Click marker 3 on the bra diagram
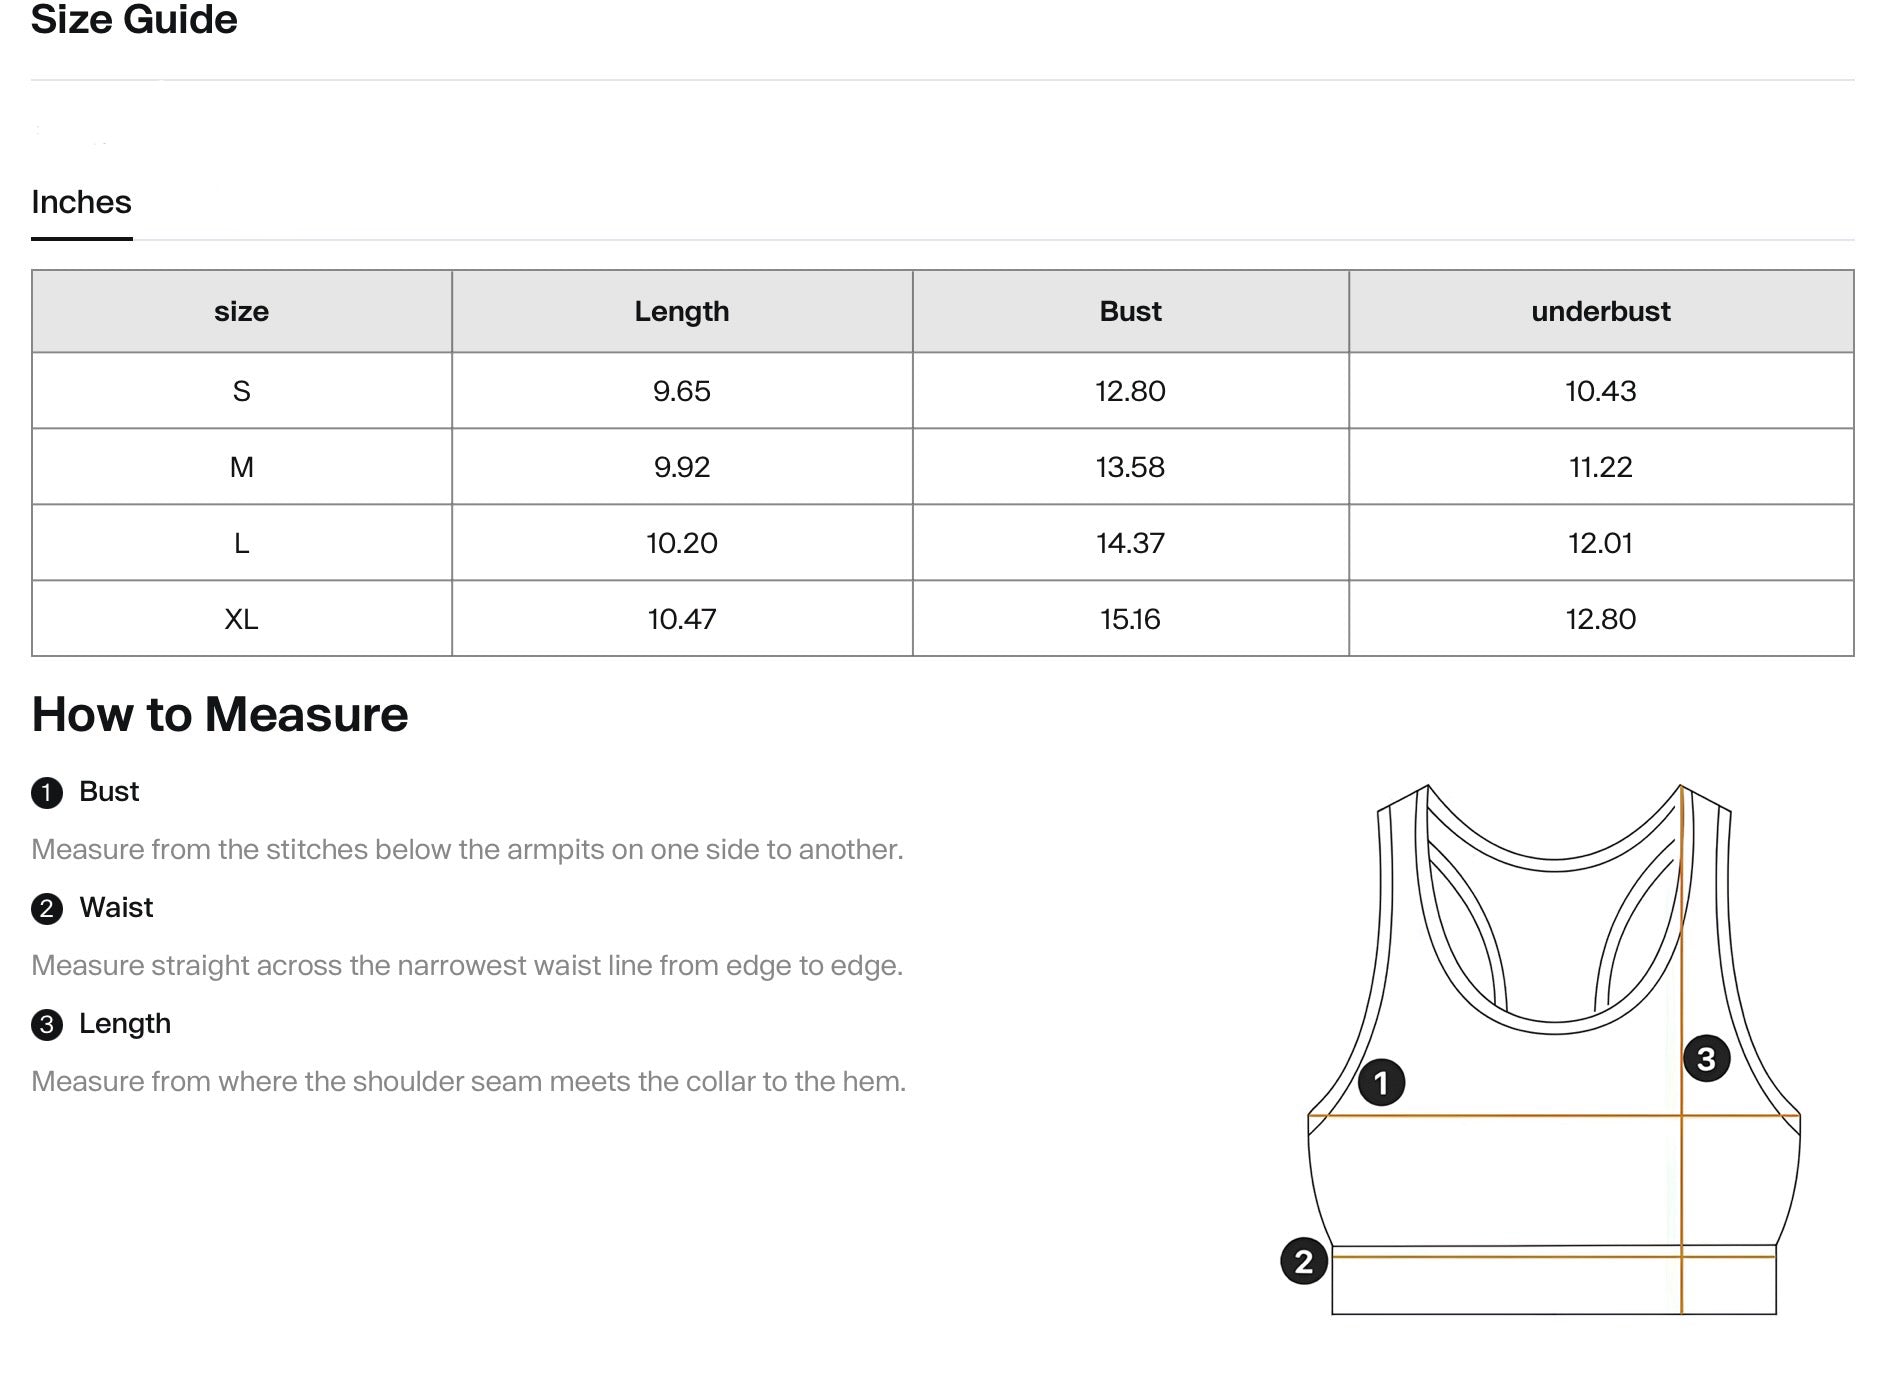Viewport: 1883px width, 1386px height. coord(1706,1059)
